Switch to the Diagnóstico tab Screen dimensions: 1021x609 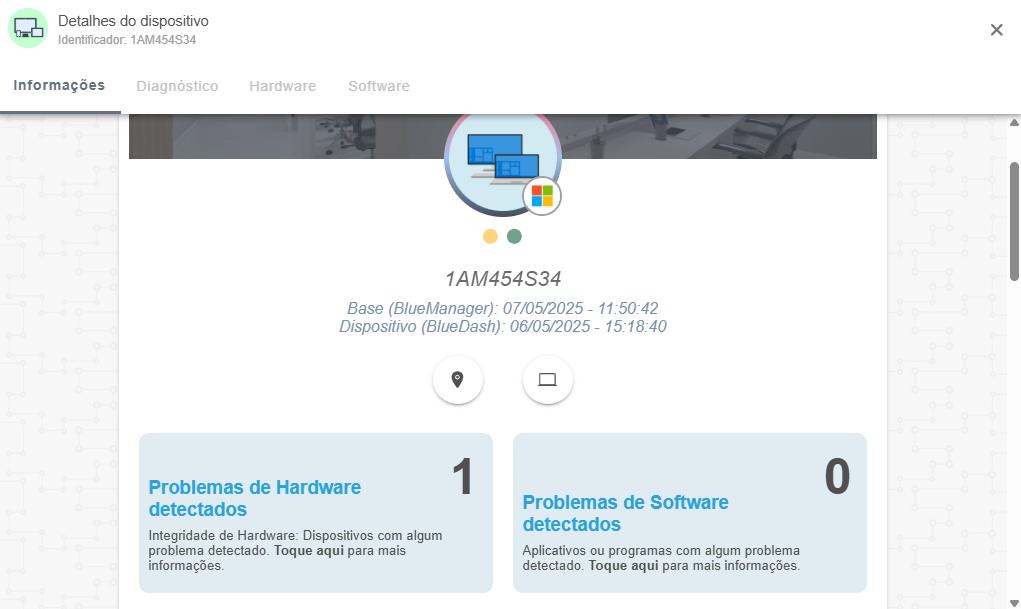177,86
